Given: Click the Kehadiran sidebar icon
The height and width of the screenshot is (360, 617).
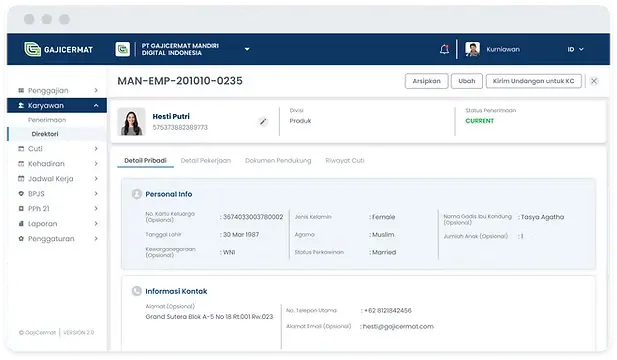Looking at the screenshot, I should (x=21, y=164).
